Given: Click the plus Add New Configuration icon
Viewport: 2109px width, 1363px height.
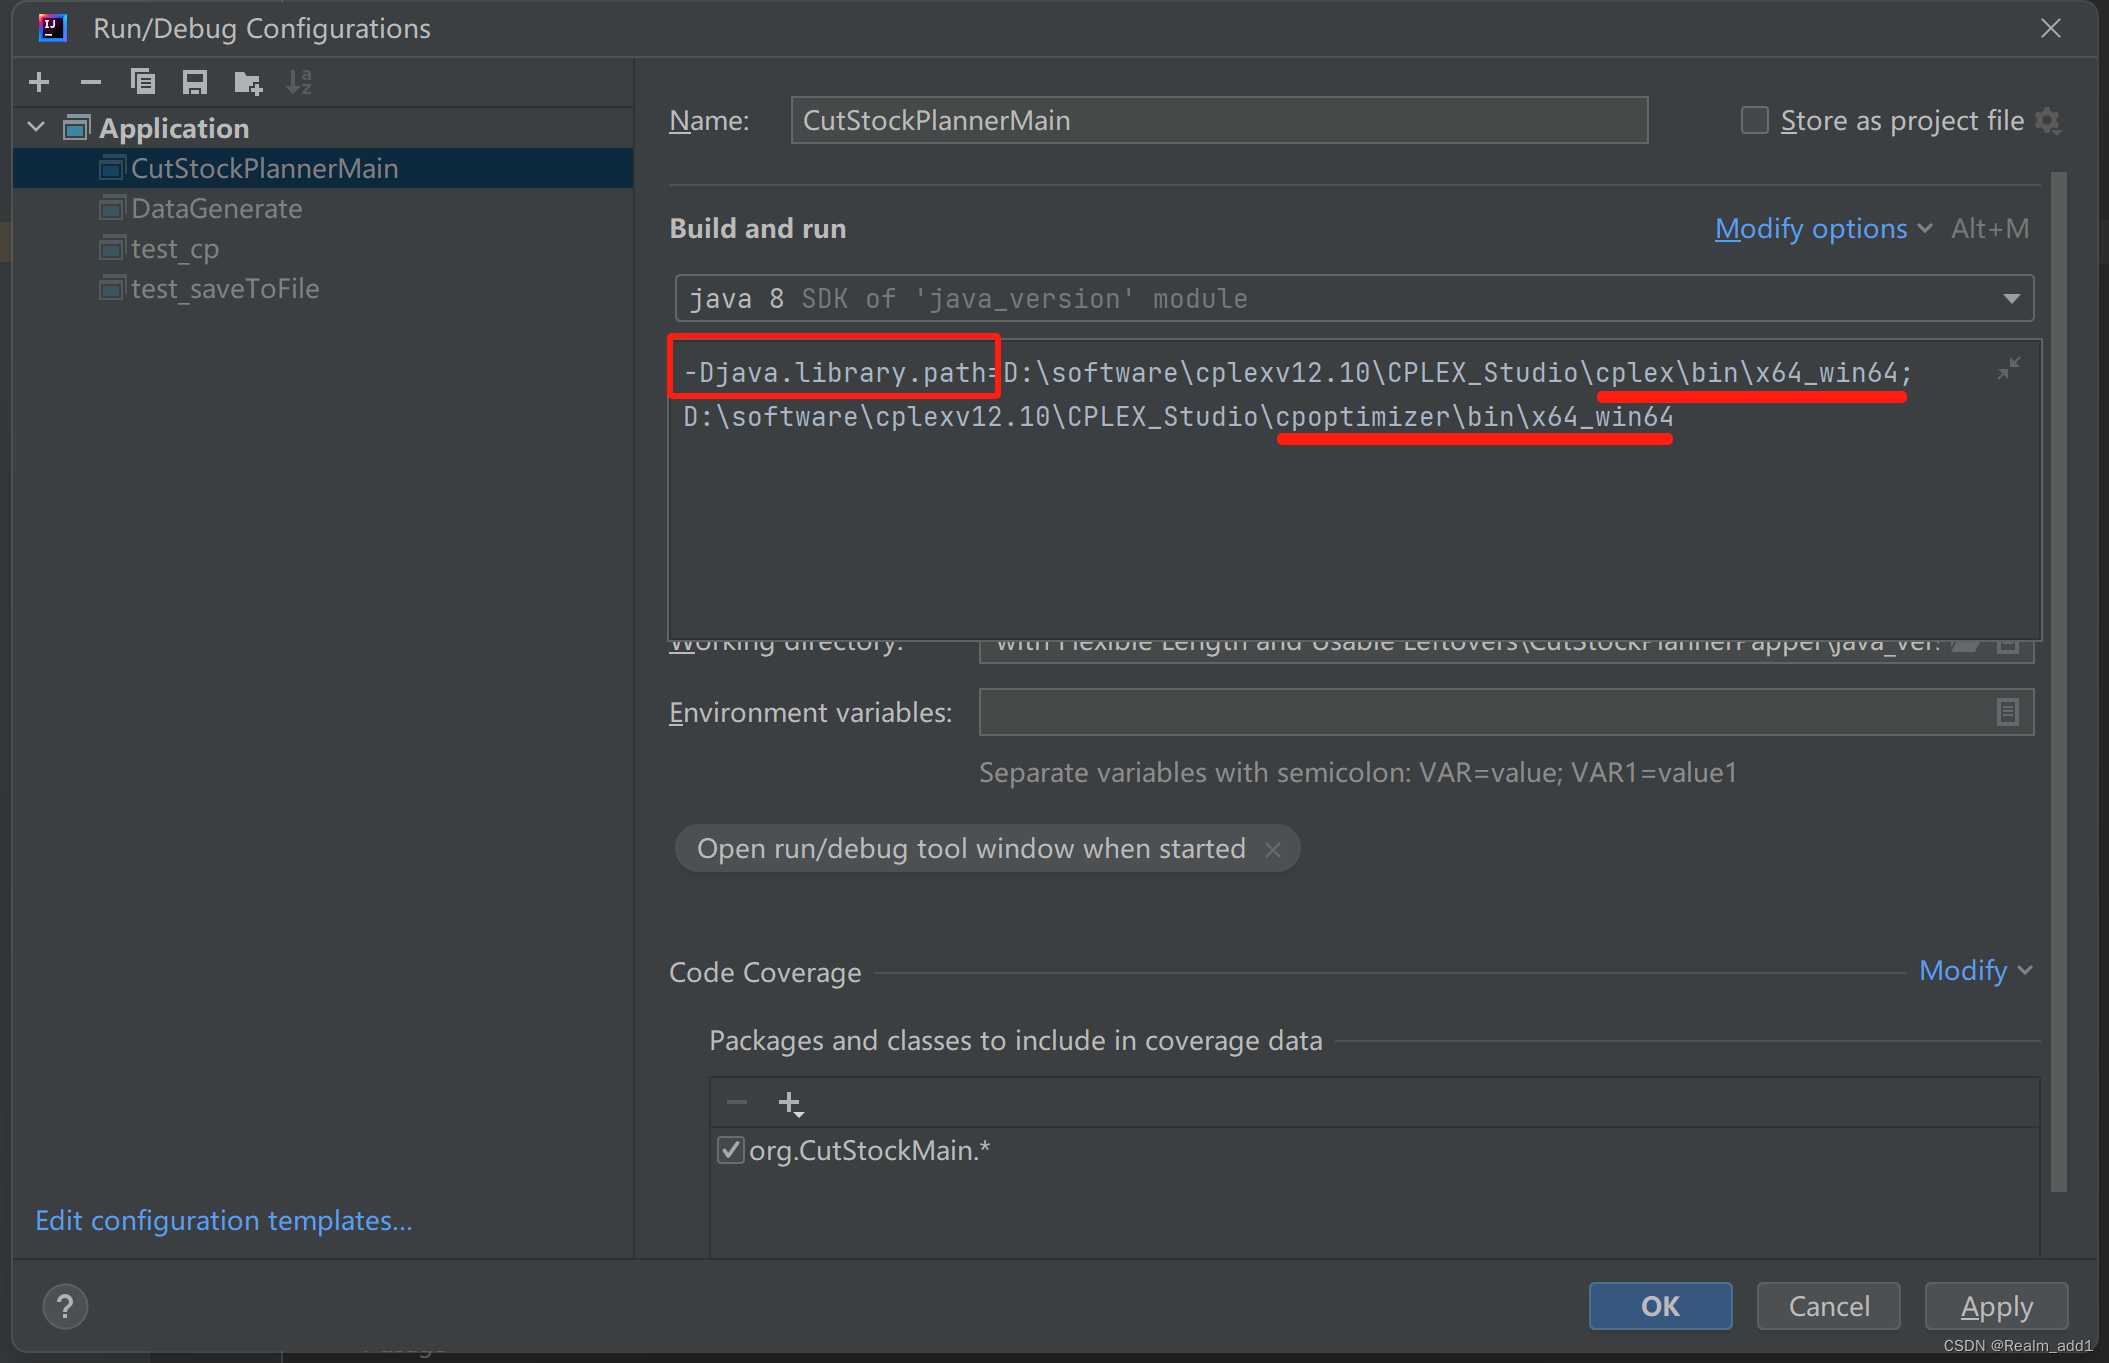Looking at the screenshot, I should (x=40, y=82).
